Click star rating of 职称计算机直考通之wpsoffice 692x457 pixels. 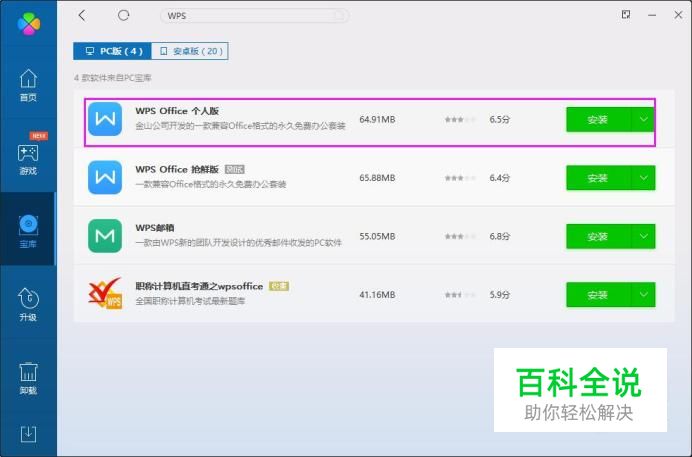460,295
